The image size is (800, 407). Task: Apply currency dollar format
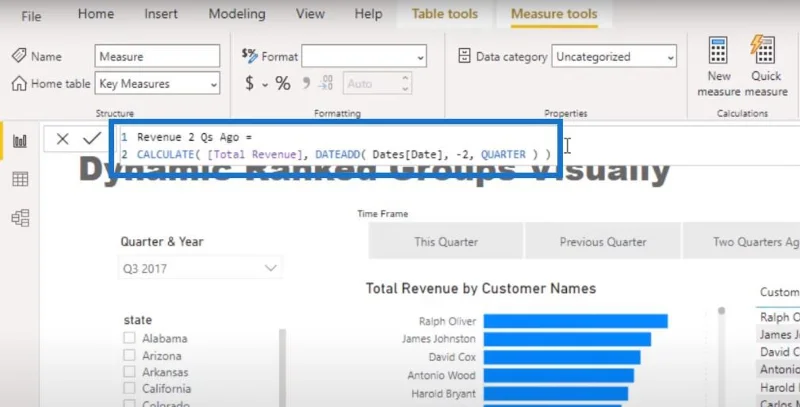249,83
